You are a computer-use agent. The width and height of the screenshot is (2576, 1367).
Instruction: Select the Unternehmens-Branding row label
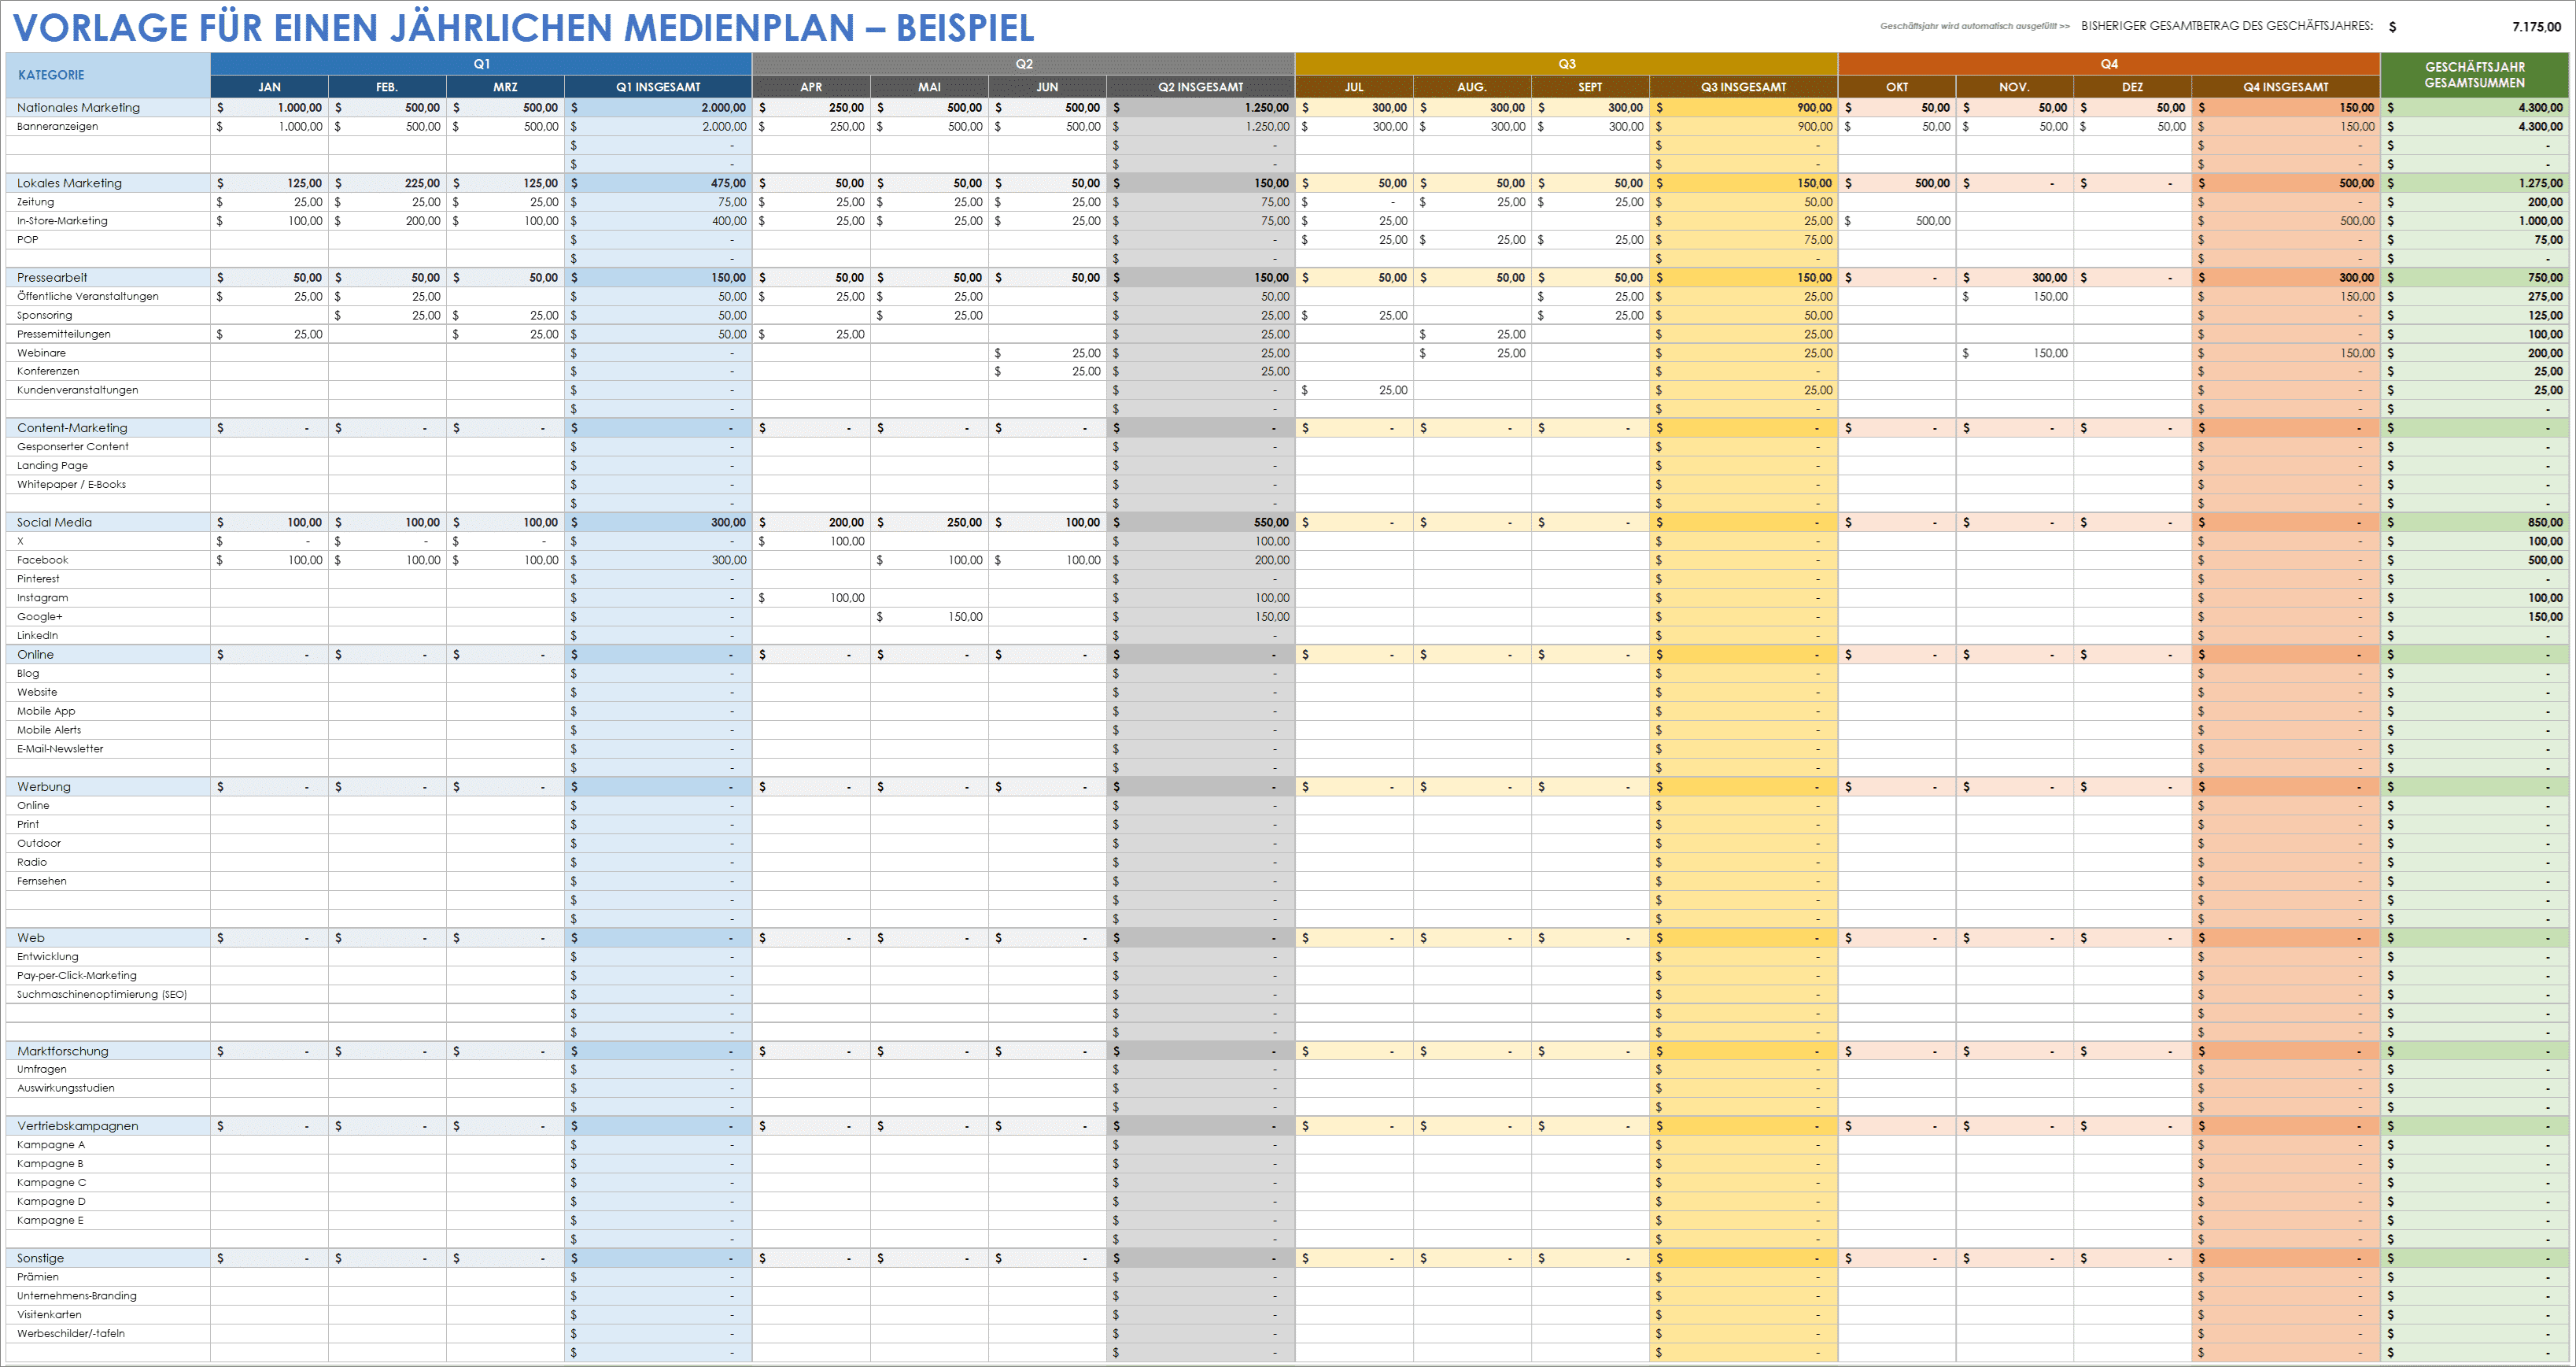click(x=76, y=1296)
